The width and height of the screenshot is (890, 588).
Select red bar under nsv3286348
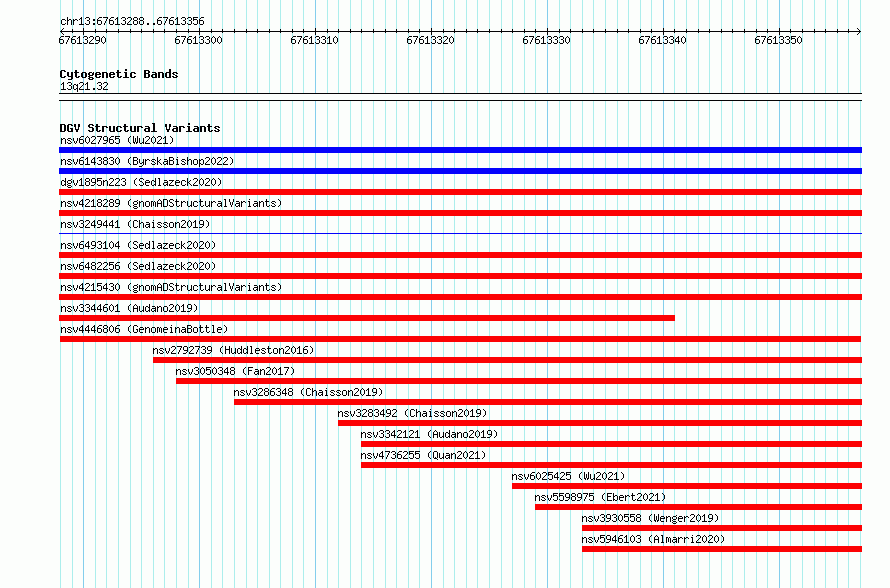click(x=548, y=402)
